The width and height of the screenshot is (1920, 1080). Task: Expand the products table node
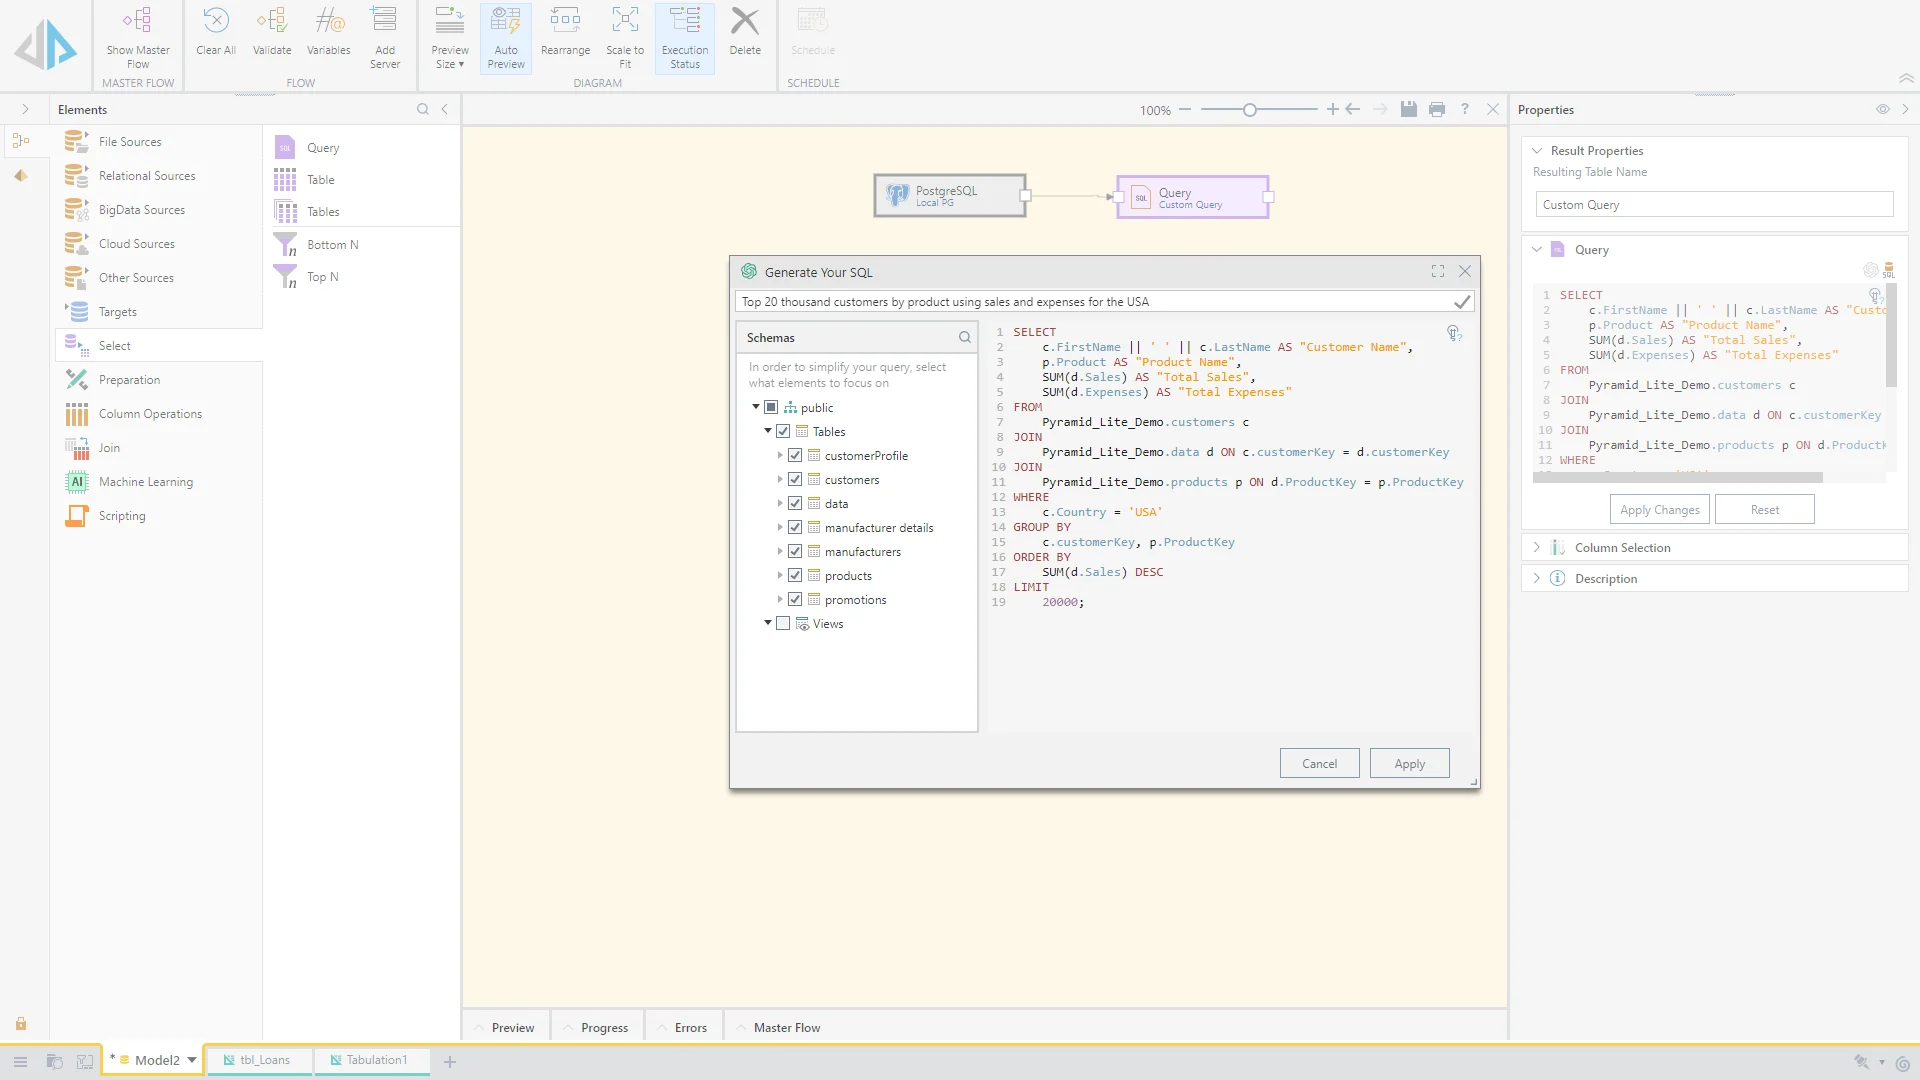click(780, 576)
